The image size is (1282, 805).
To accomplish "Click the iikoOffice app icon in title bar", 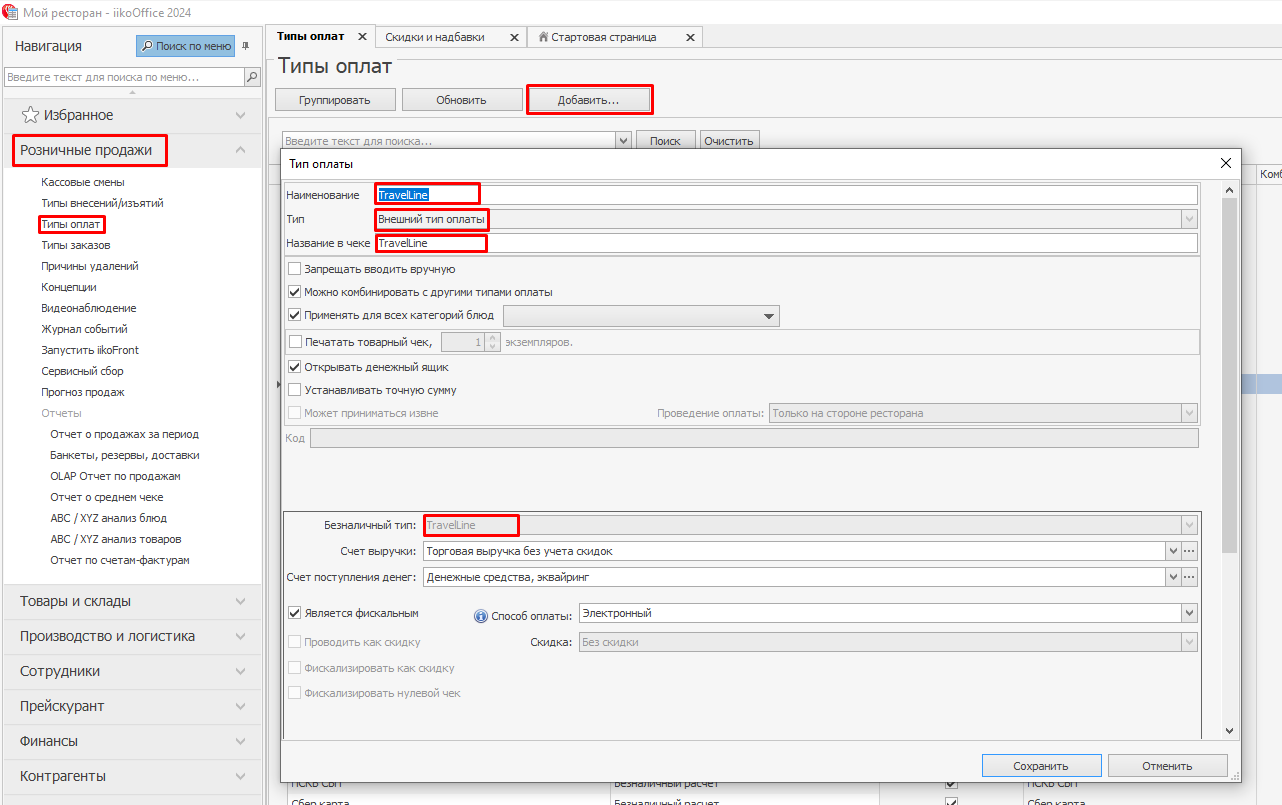I will [12, 12].
